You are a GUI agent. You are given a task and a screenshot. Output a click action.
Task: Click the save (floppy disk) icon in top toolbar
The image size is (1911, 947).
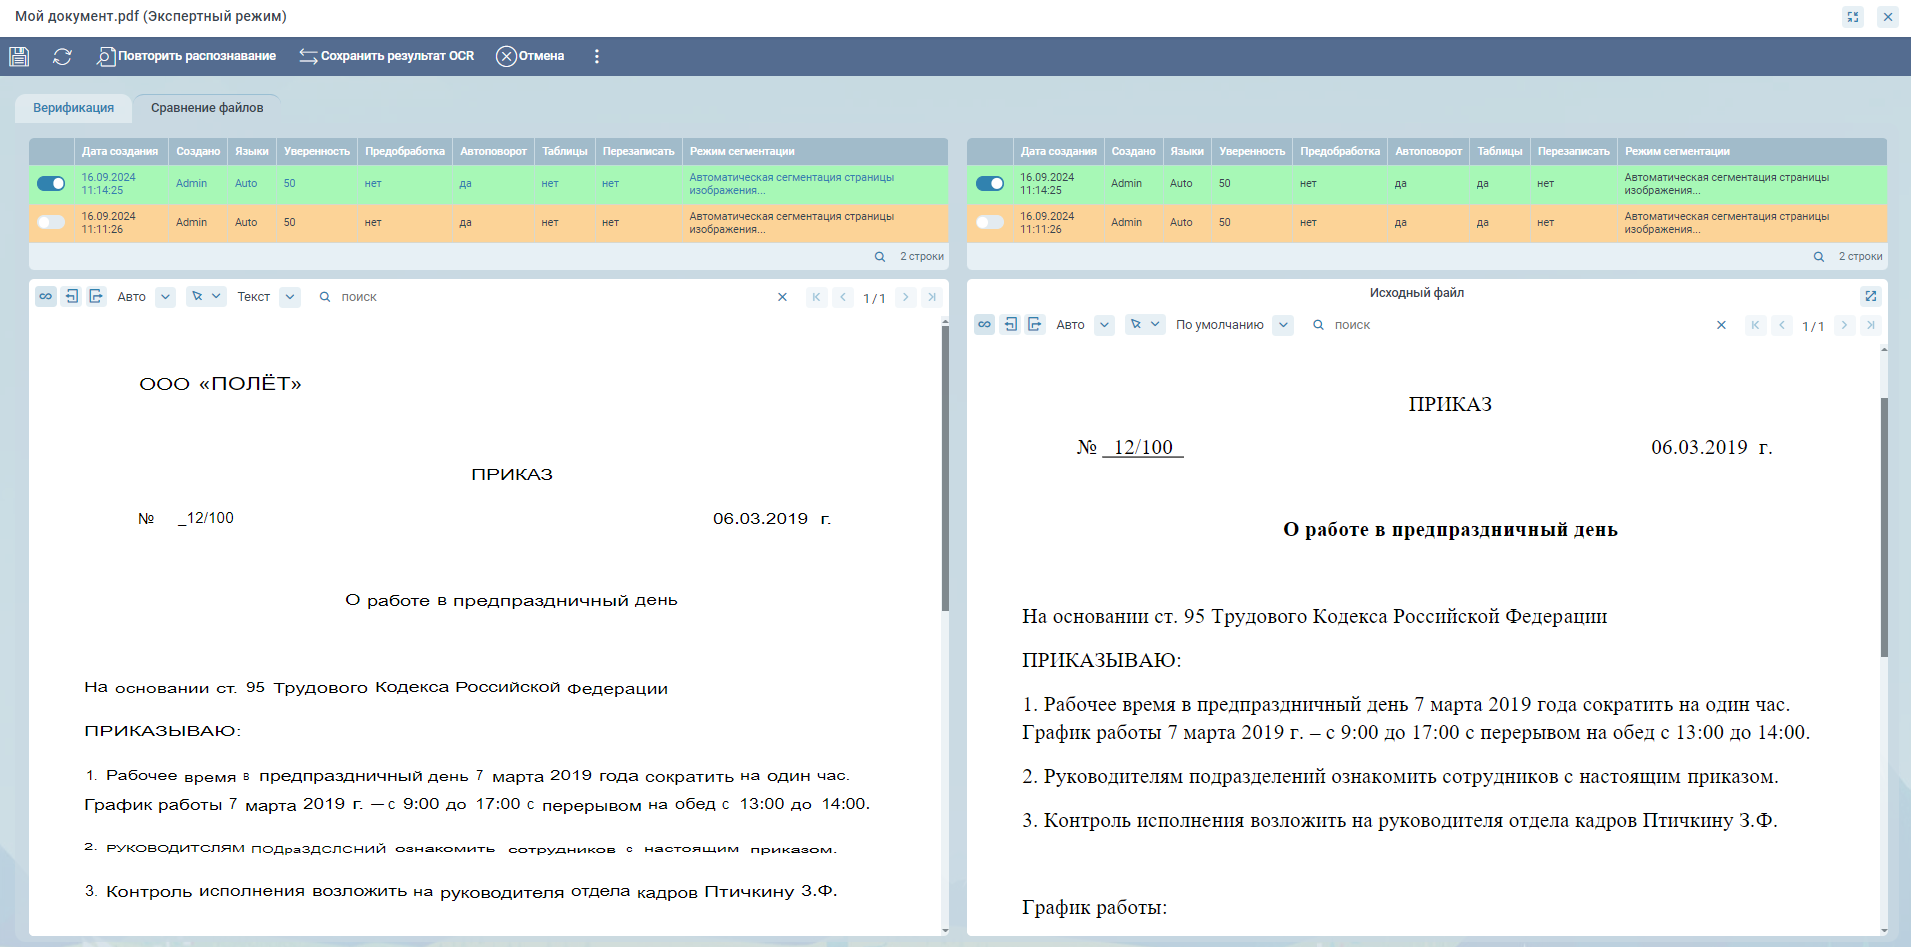(x=19, y=56)
